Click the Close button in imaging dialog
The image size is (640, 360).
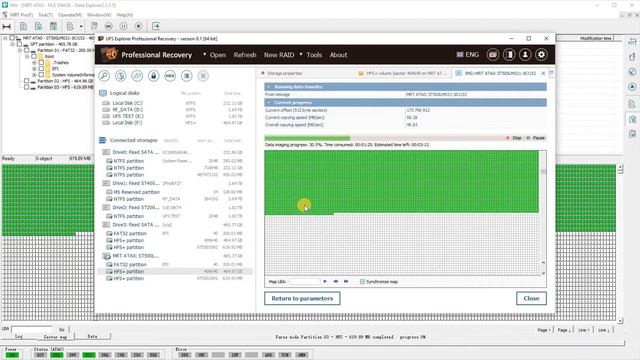[x=531, y=298]
